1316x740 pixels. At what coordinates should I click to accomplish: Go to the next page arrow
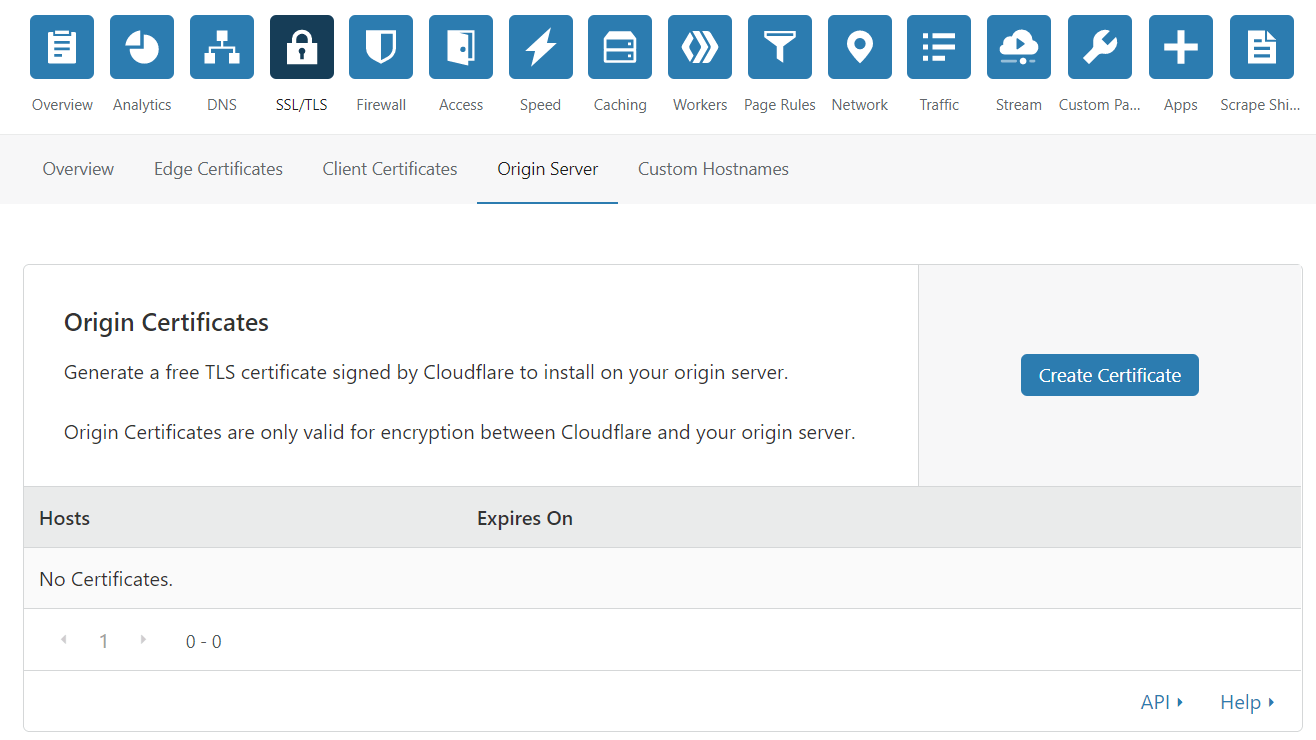[x=143, y=640]
